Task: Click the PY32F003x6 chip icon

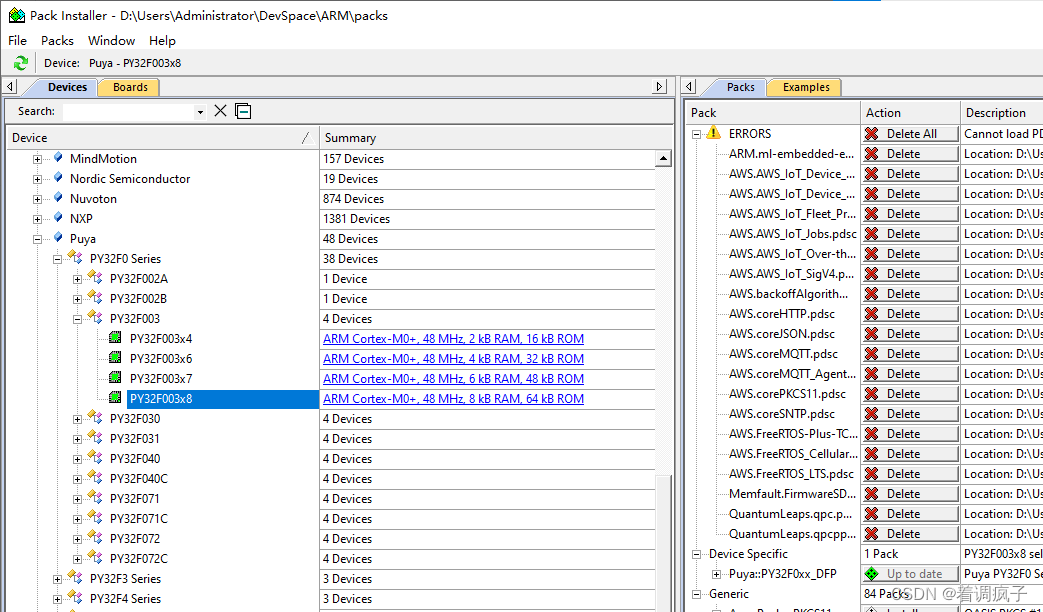Action: [x=115, y=358]
